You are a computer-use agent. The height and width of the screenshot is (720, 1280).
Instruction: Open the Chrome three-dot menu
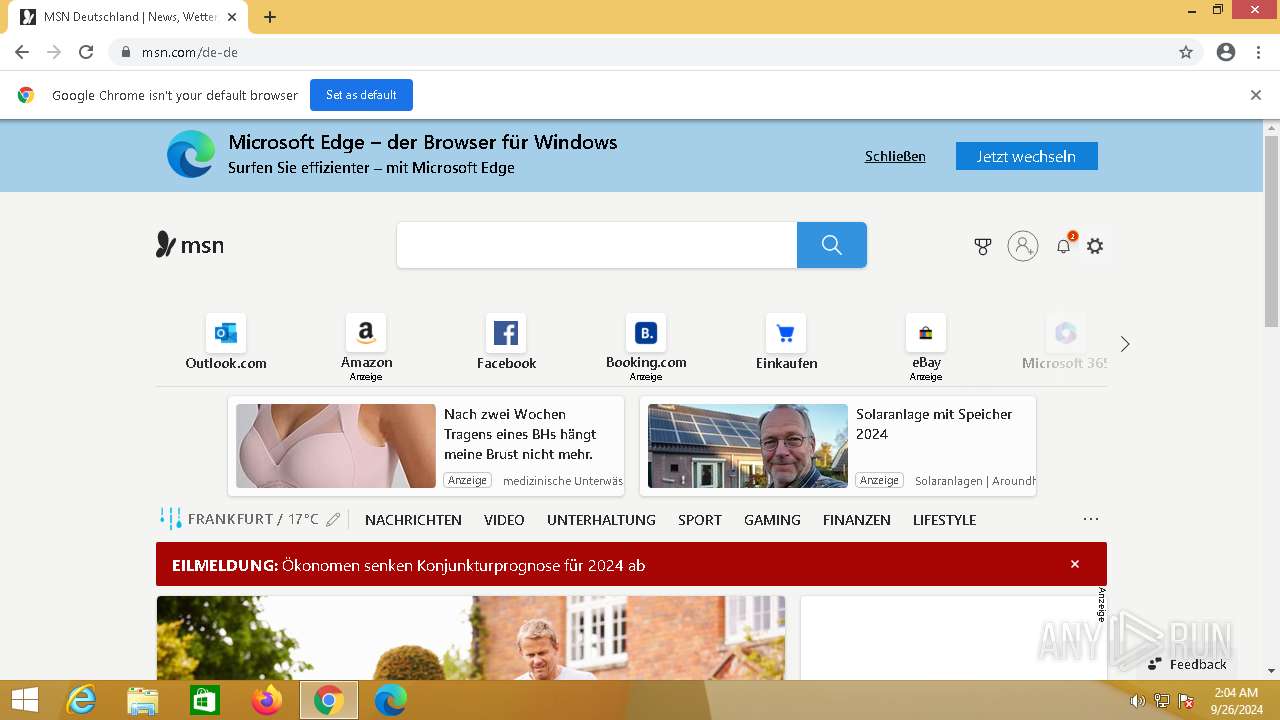1258,52
